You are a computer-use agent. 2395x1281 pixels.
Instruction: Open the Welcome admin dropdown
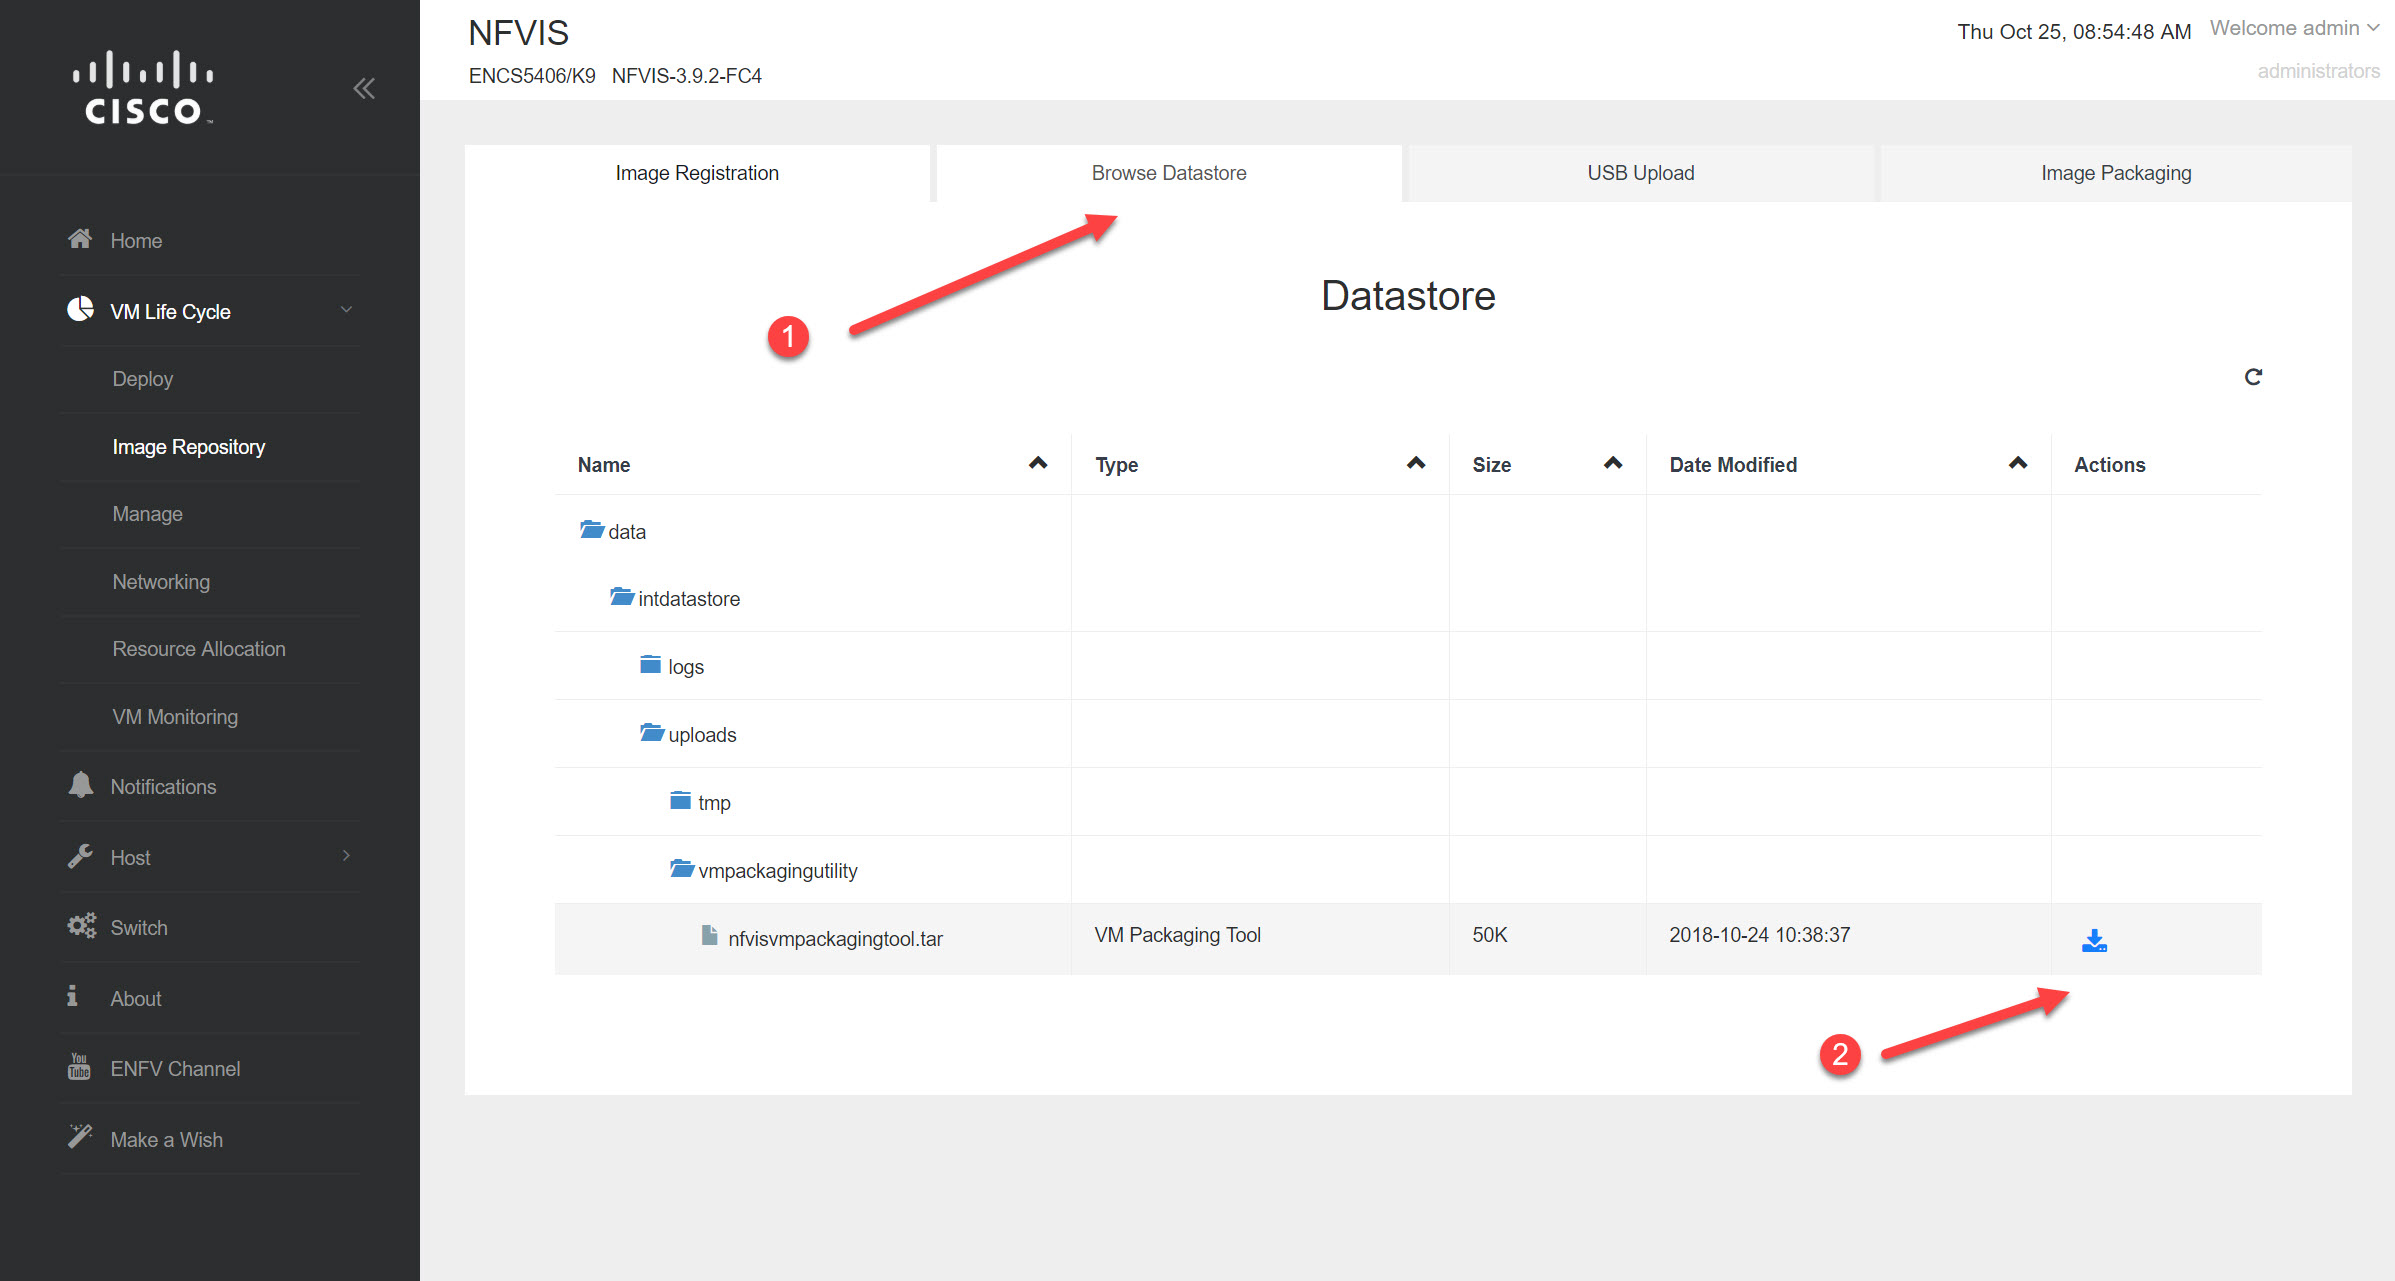[x=2293, y=27]
